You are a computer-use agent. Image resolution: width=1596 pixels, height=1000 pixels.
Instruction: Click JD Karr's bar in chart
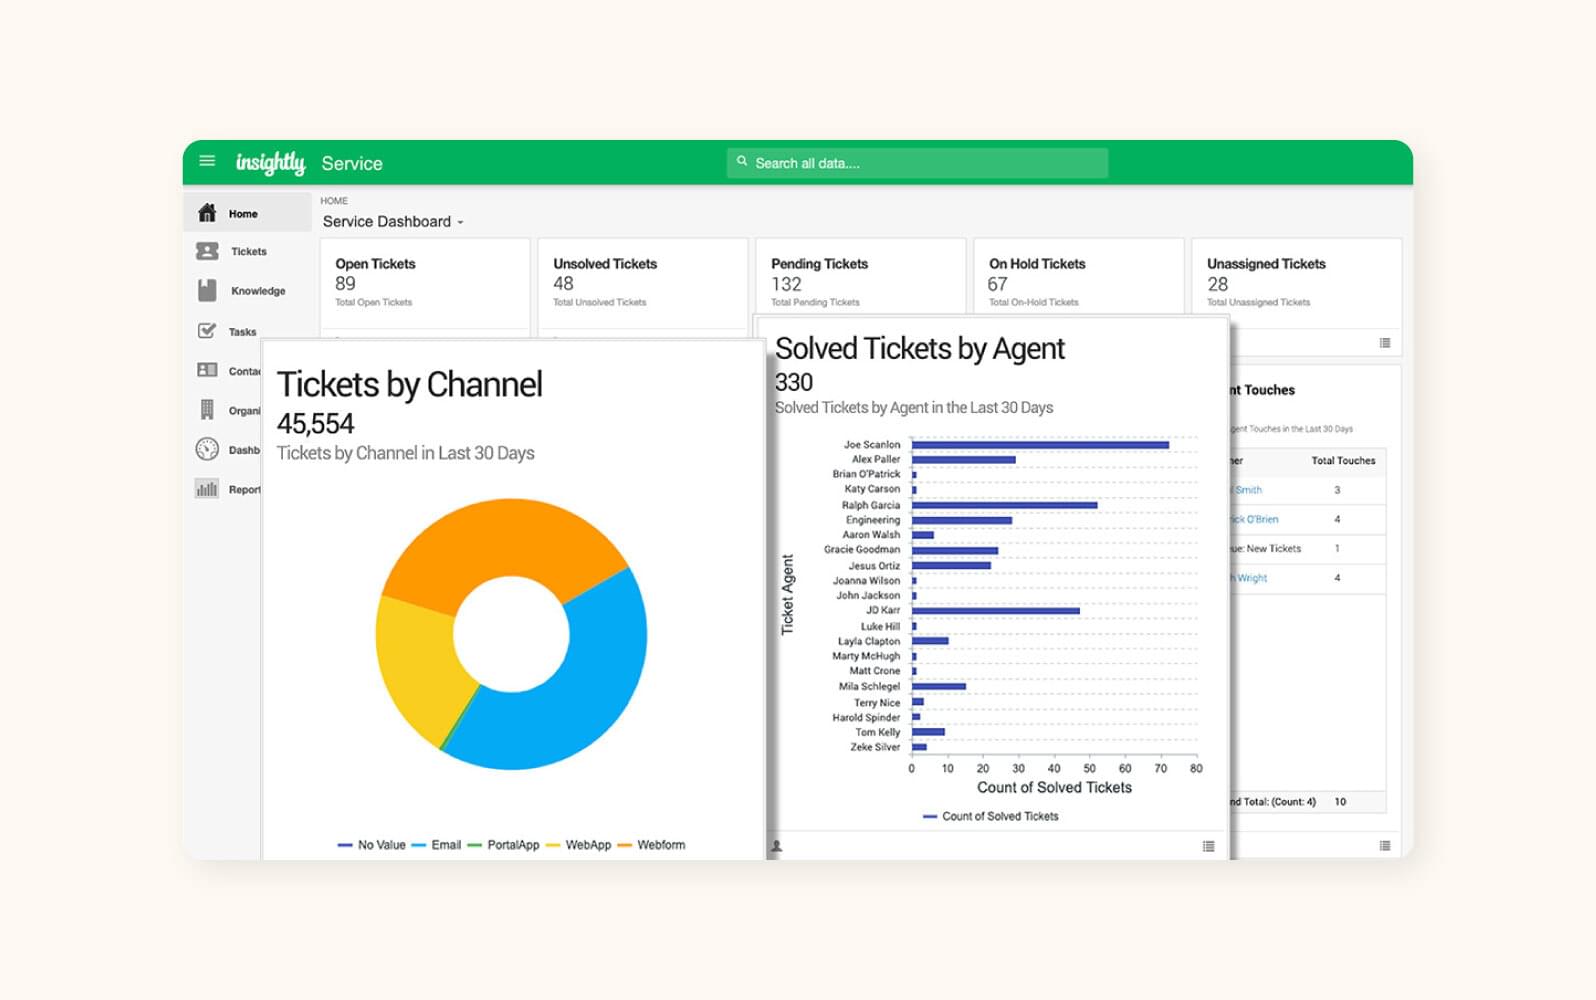click(x=995, y=611)
